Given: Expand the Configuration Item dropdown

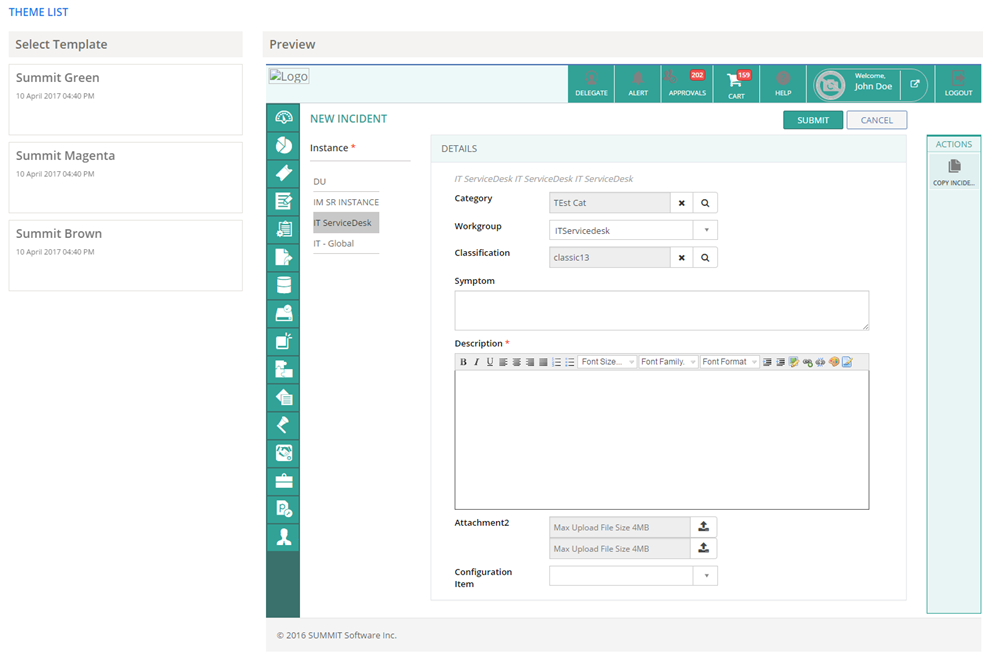Looking at the screenshot, I should (x=705, y=576).
